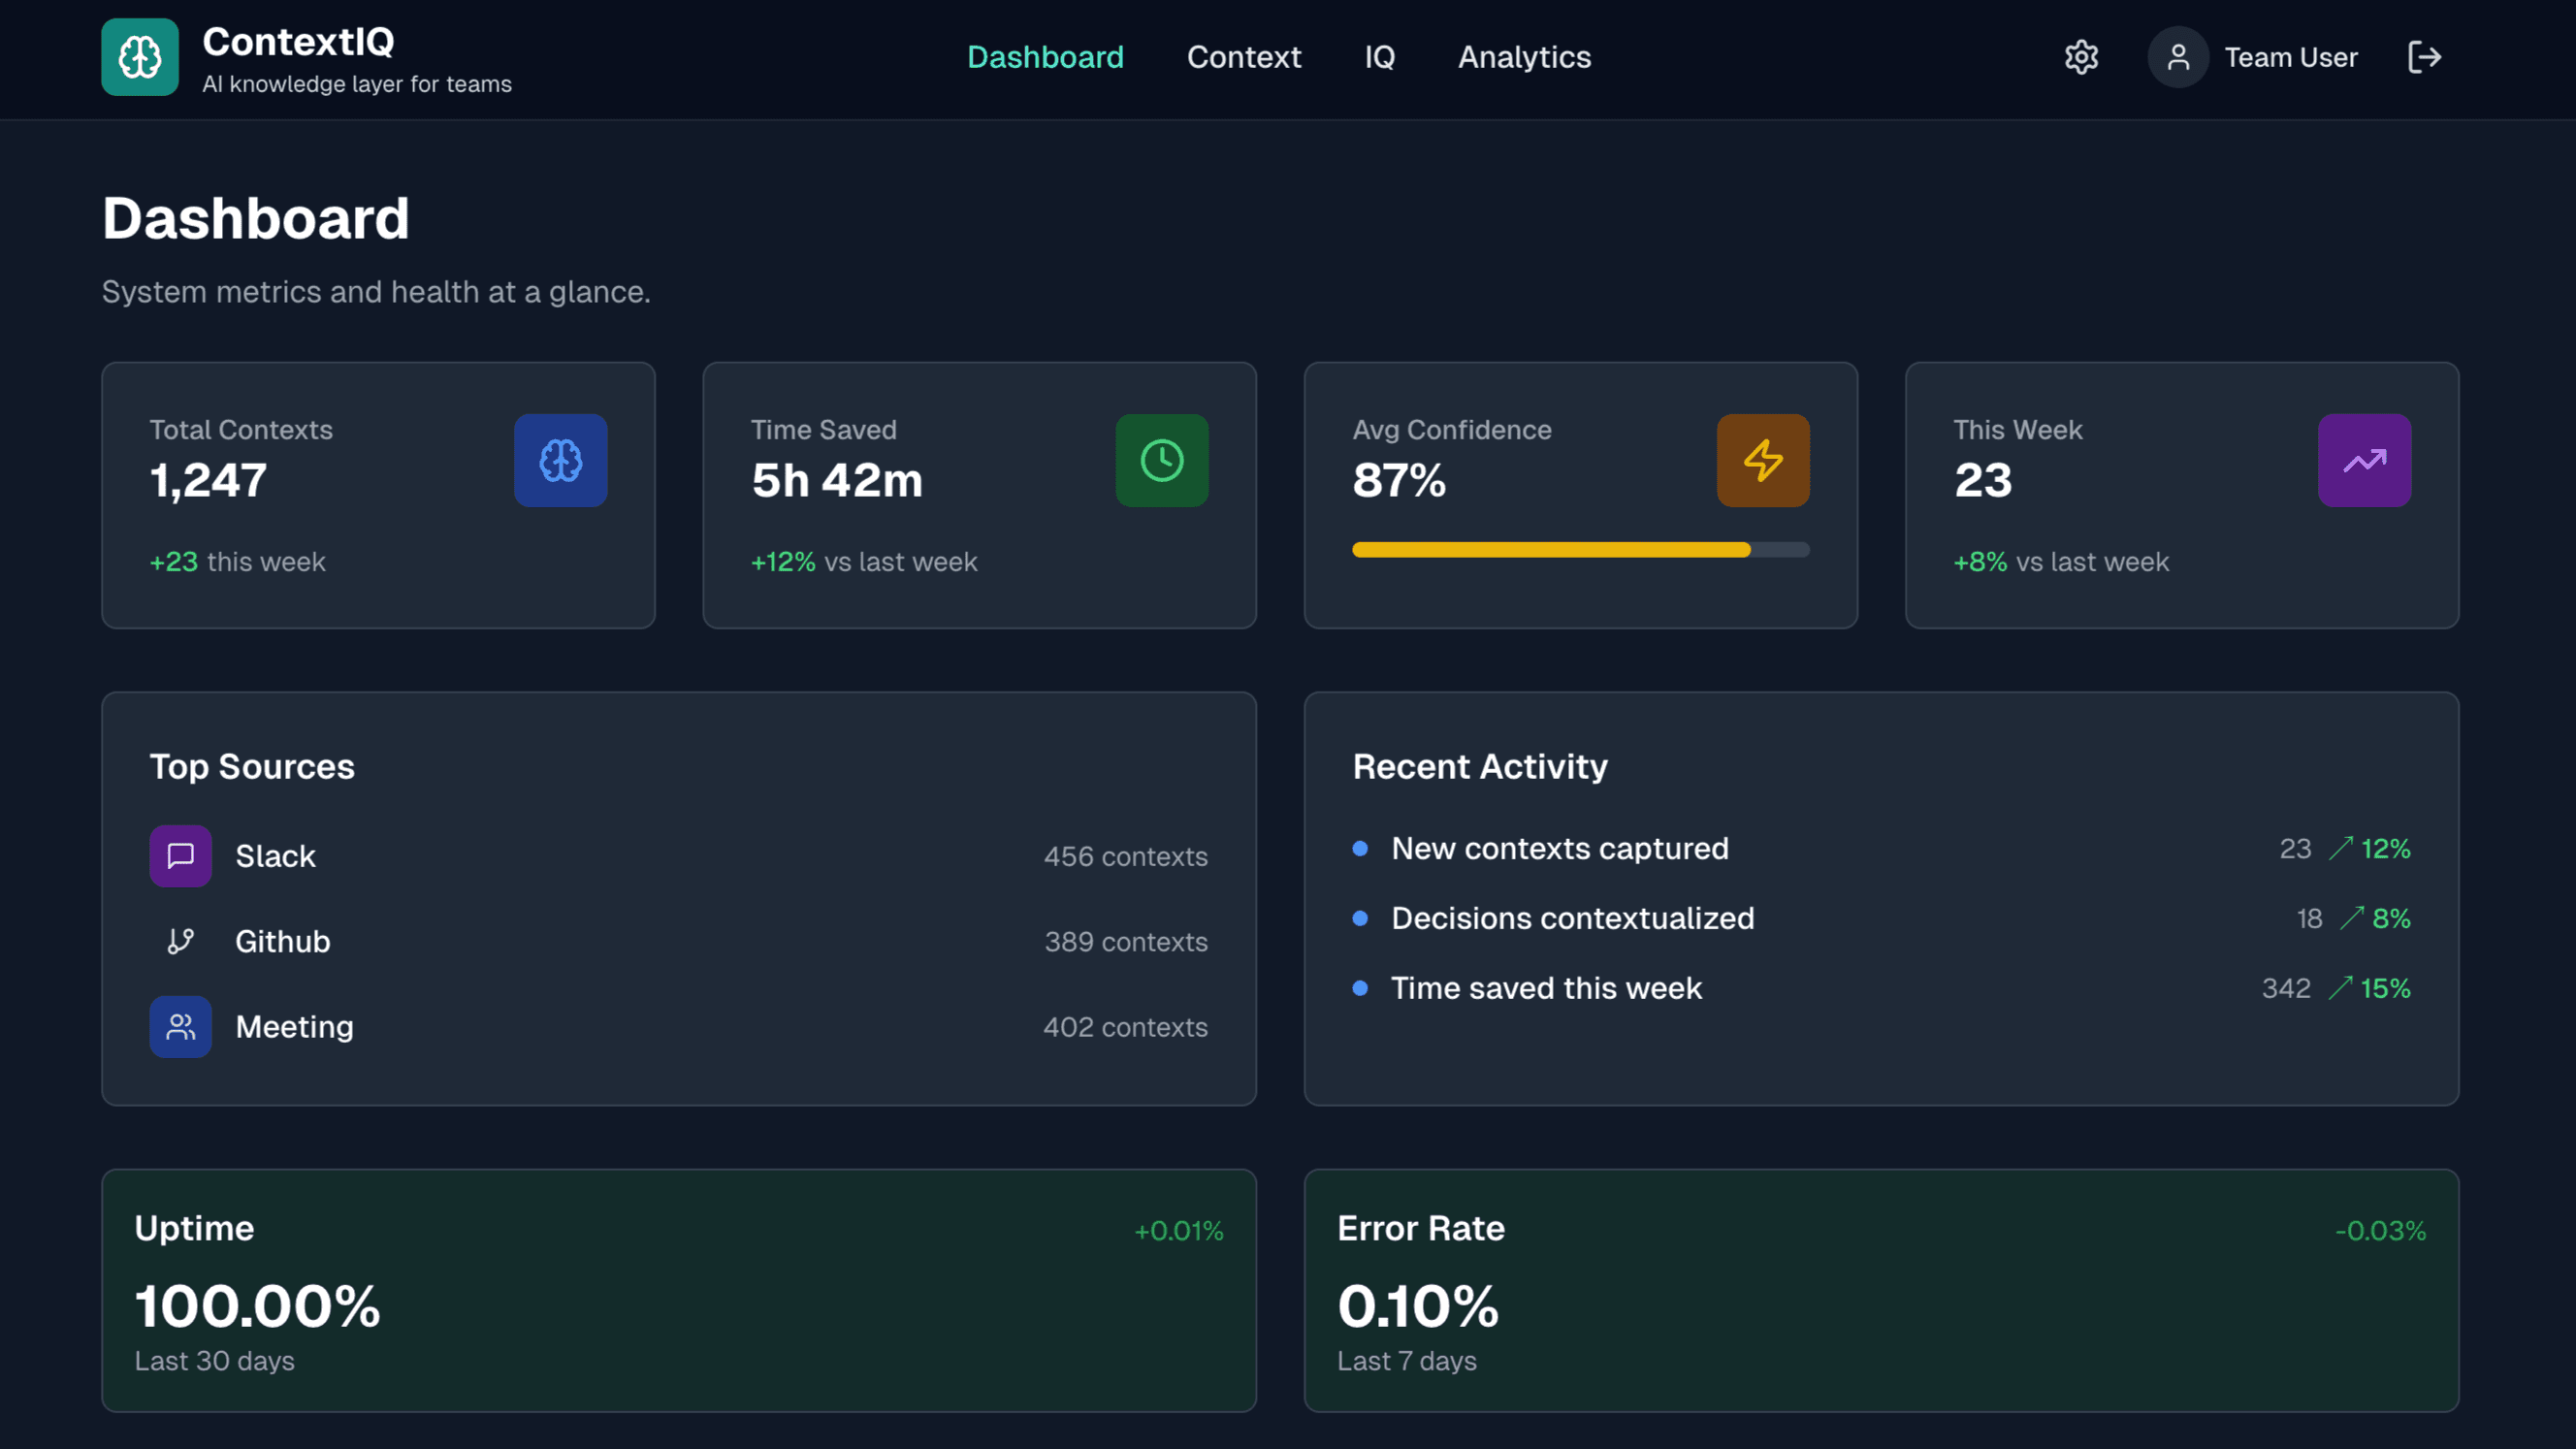Click the clock icon on Time Saved card
This screenshot has height=1449, width=2576.
tap(1162, 460)
